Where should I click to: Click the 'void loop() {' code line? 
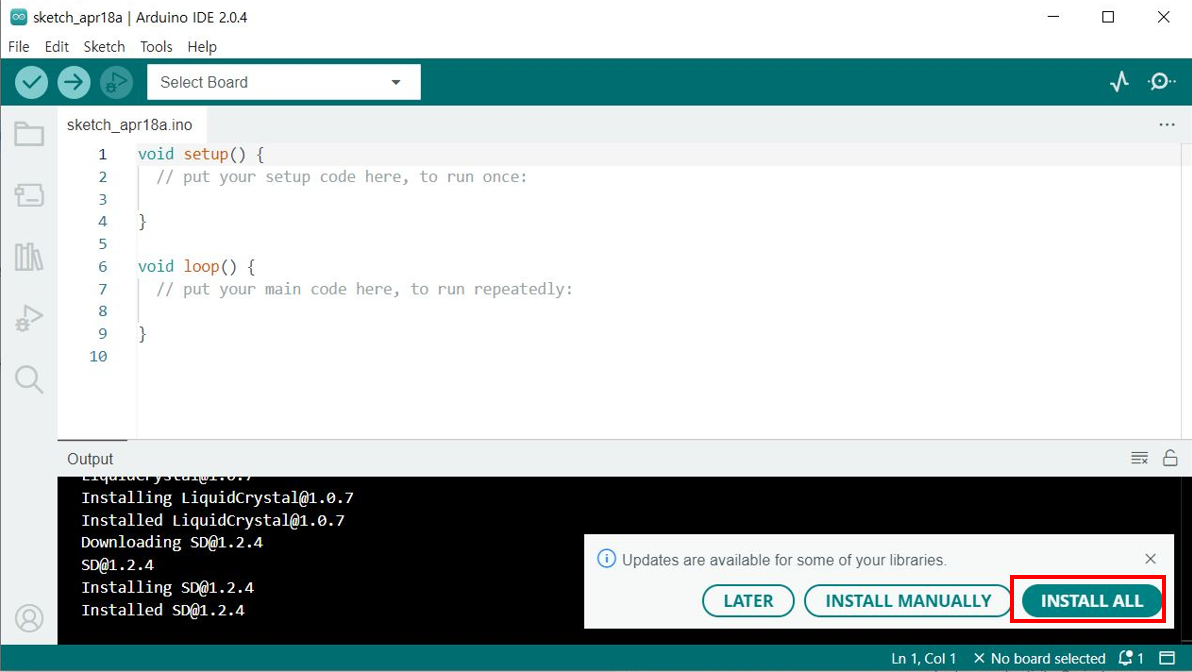click(196, 267)
